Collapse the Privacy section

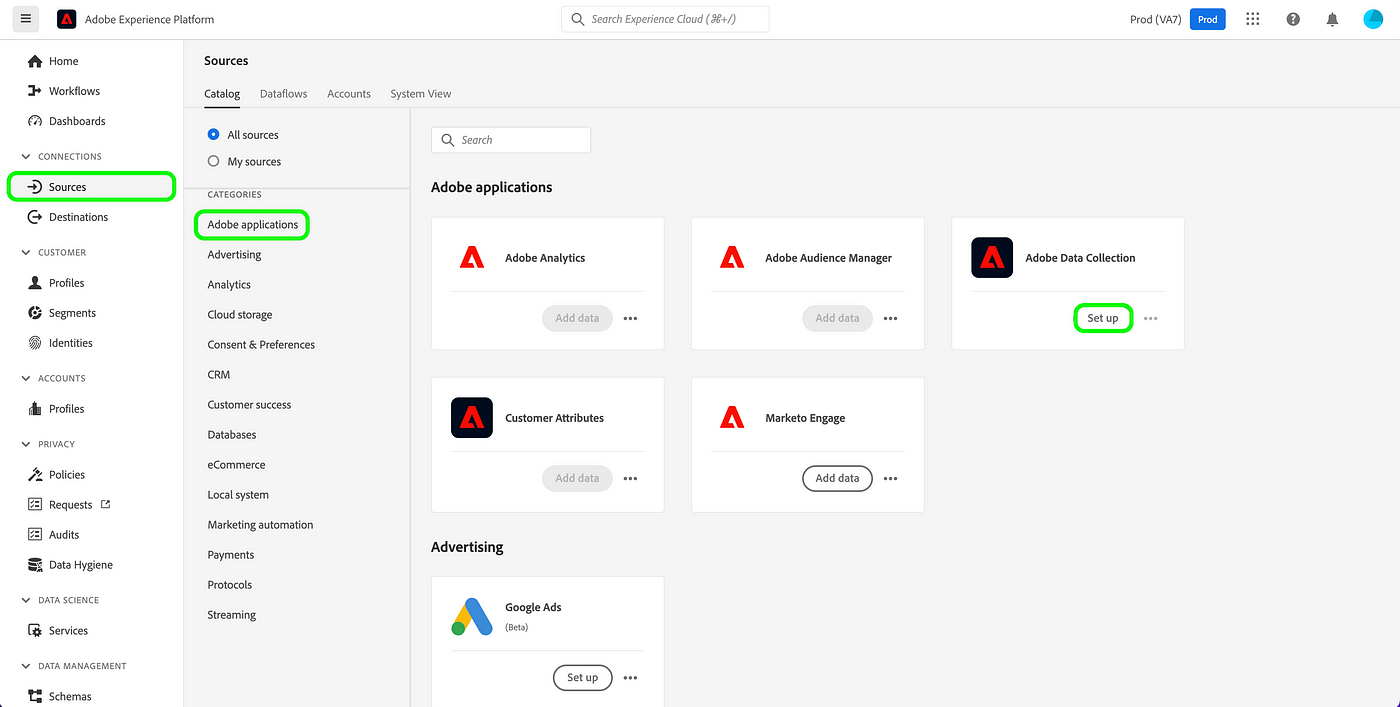[x=26, y=445]
